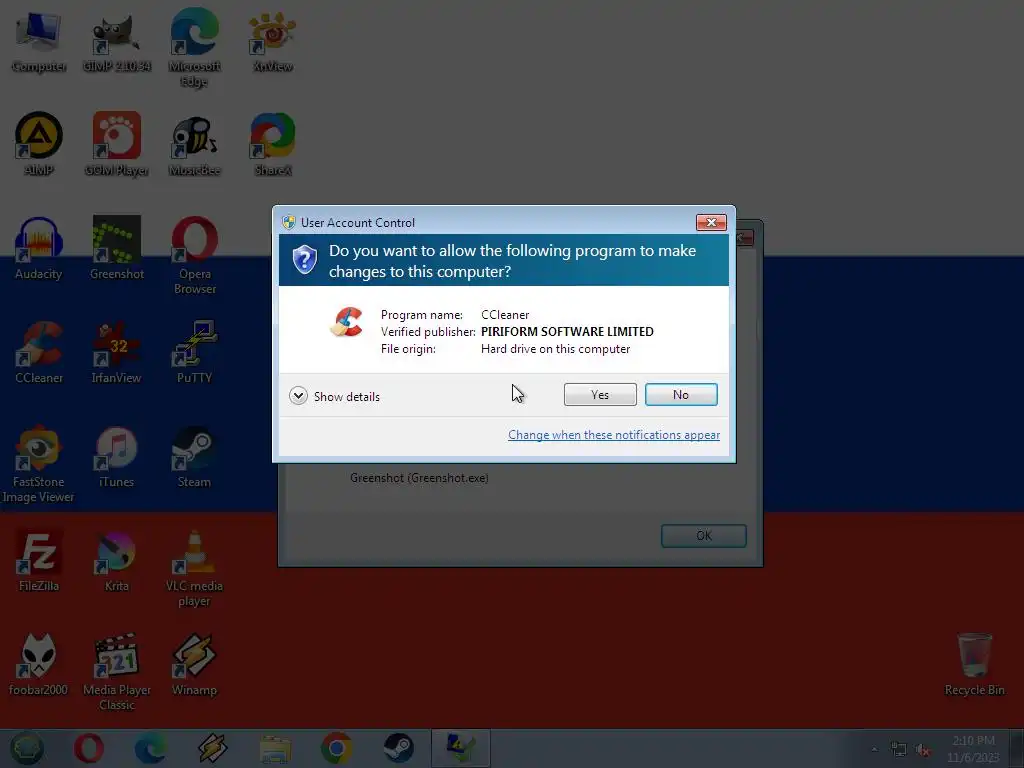Launch Opera from the taskbar
1024x768 pixels.
click(x=89, y=748)
